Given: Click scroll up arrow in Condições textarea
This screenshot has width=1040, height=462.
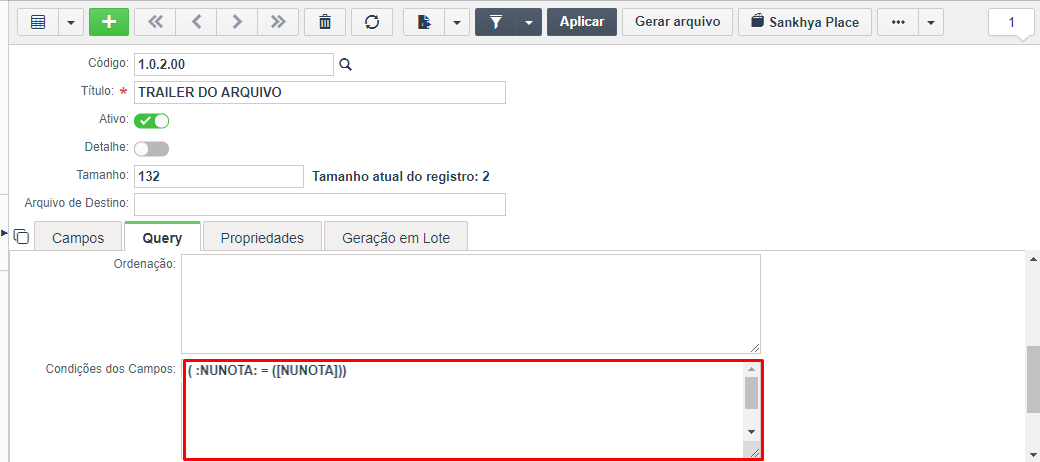Looking at the screenshot, I should [x=751, y=370].
